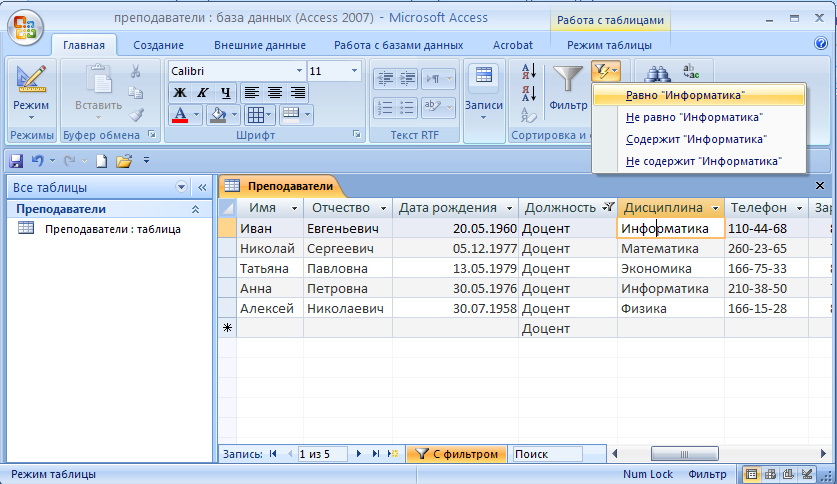The width and height of the screenshot is (837, 484).
Task: Open fill color dropdown arrow
Action: [x=234, y=115]
